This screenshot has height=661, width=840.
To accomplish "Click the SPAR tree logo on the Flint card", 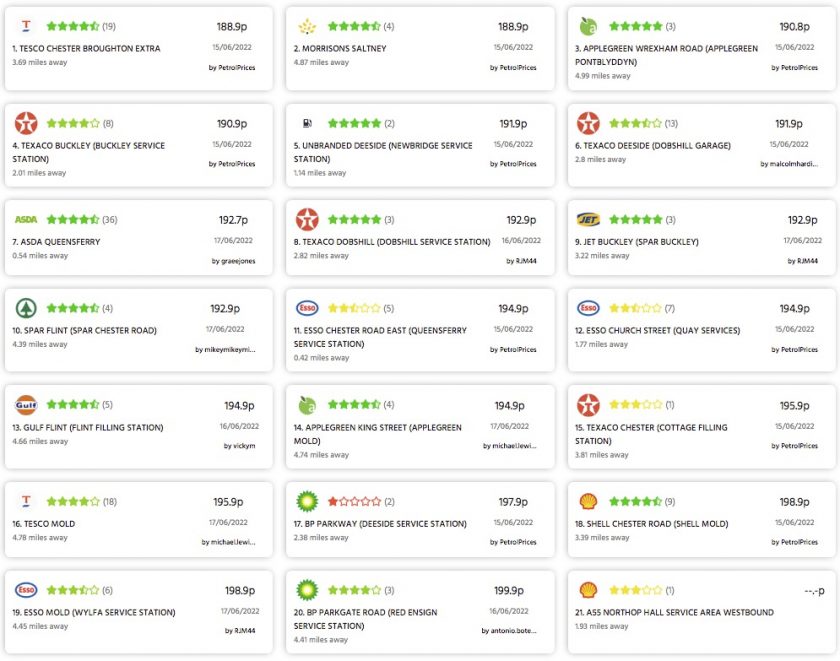I will click(x=26, y=308).
